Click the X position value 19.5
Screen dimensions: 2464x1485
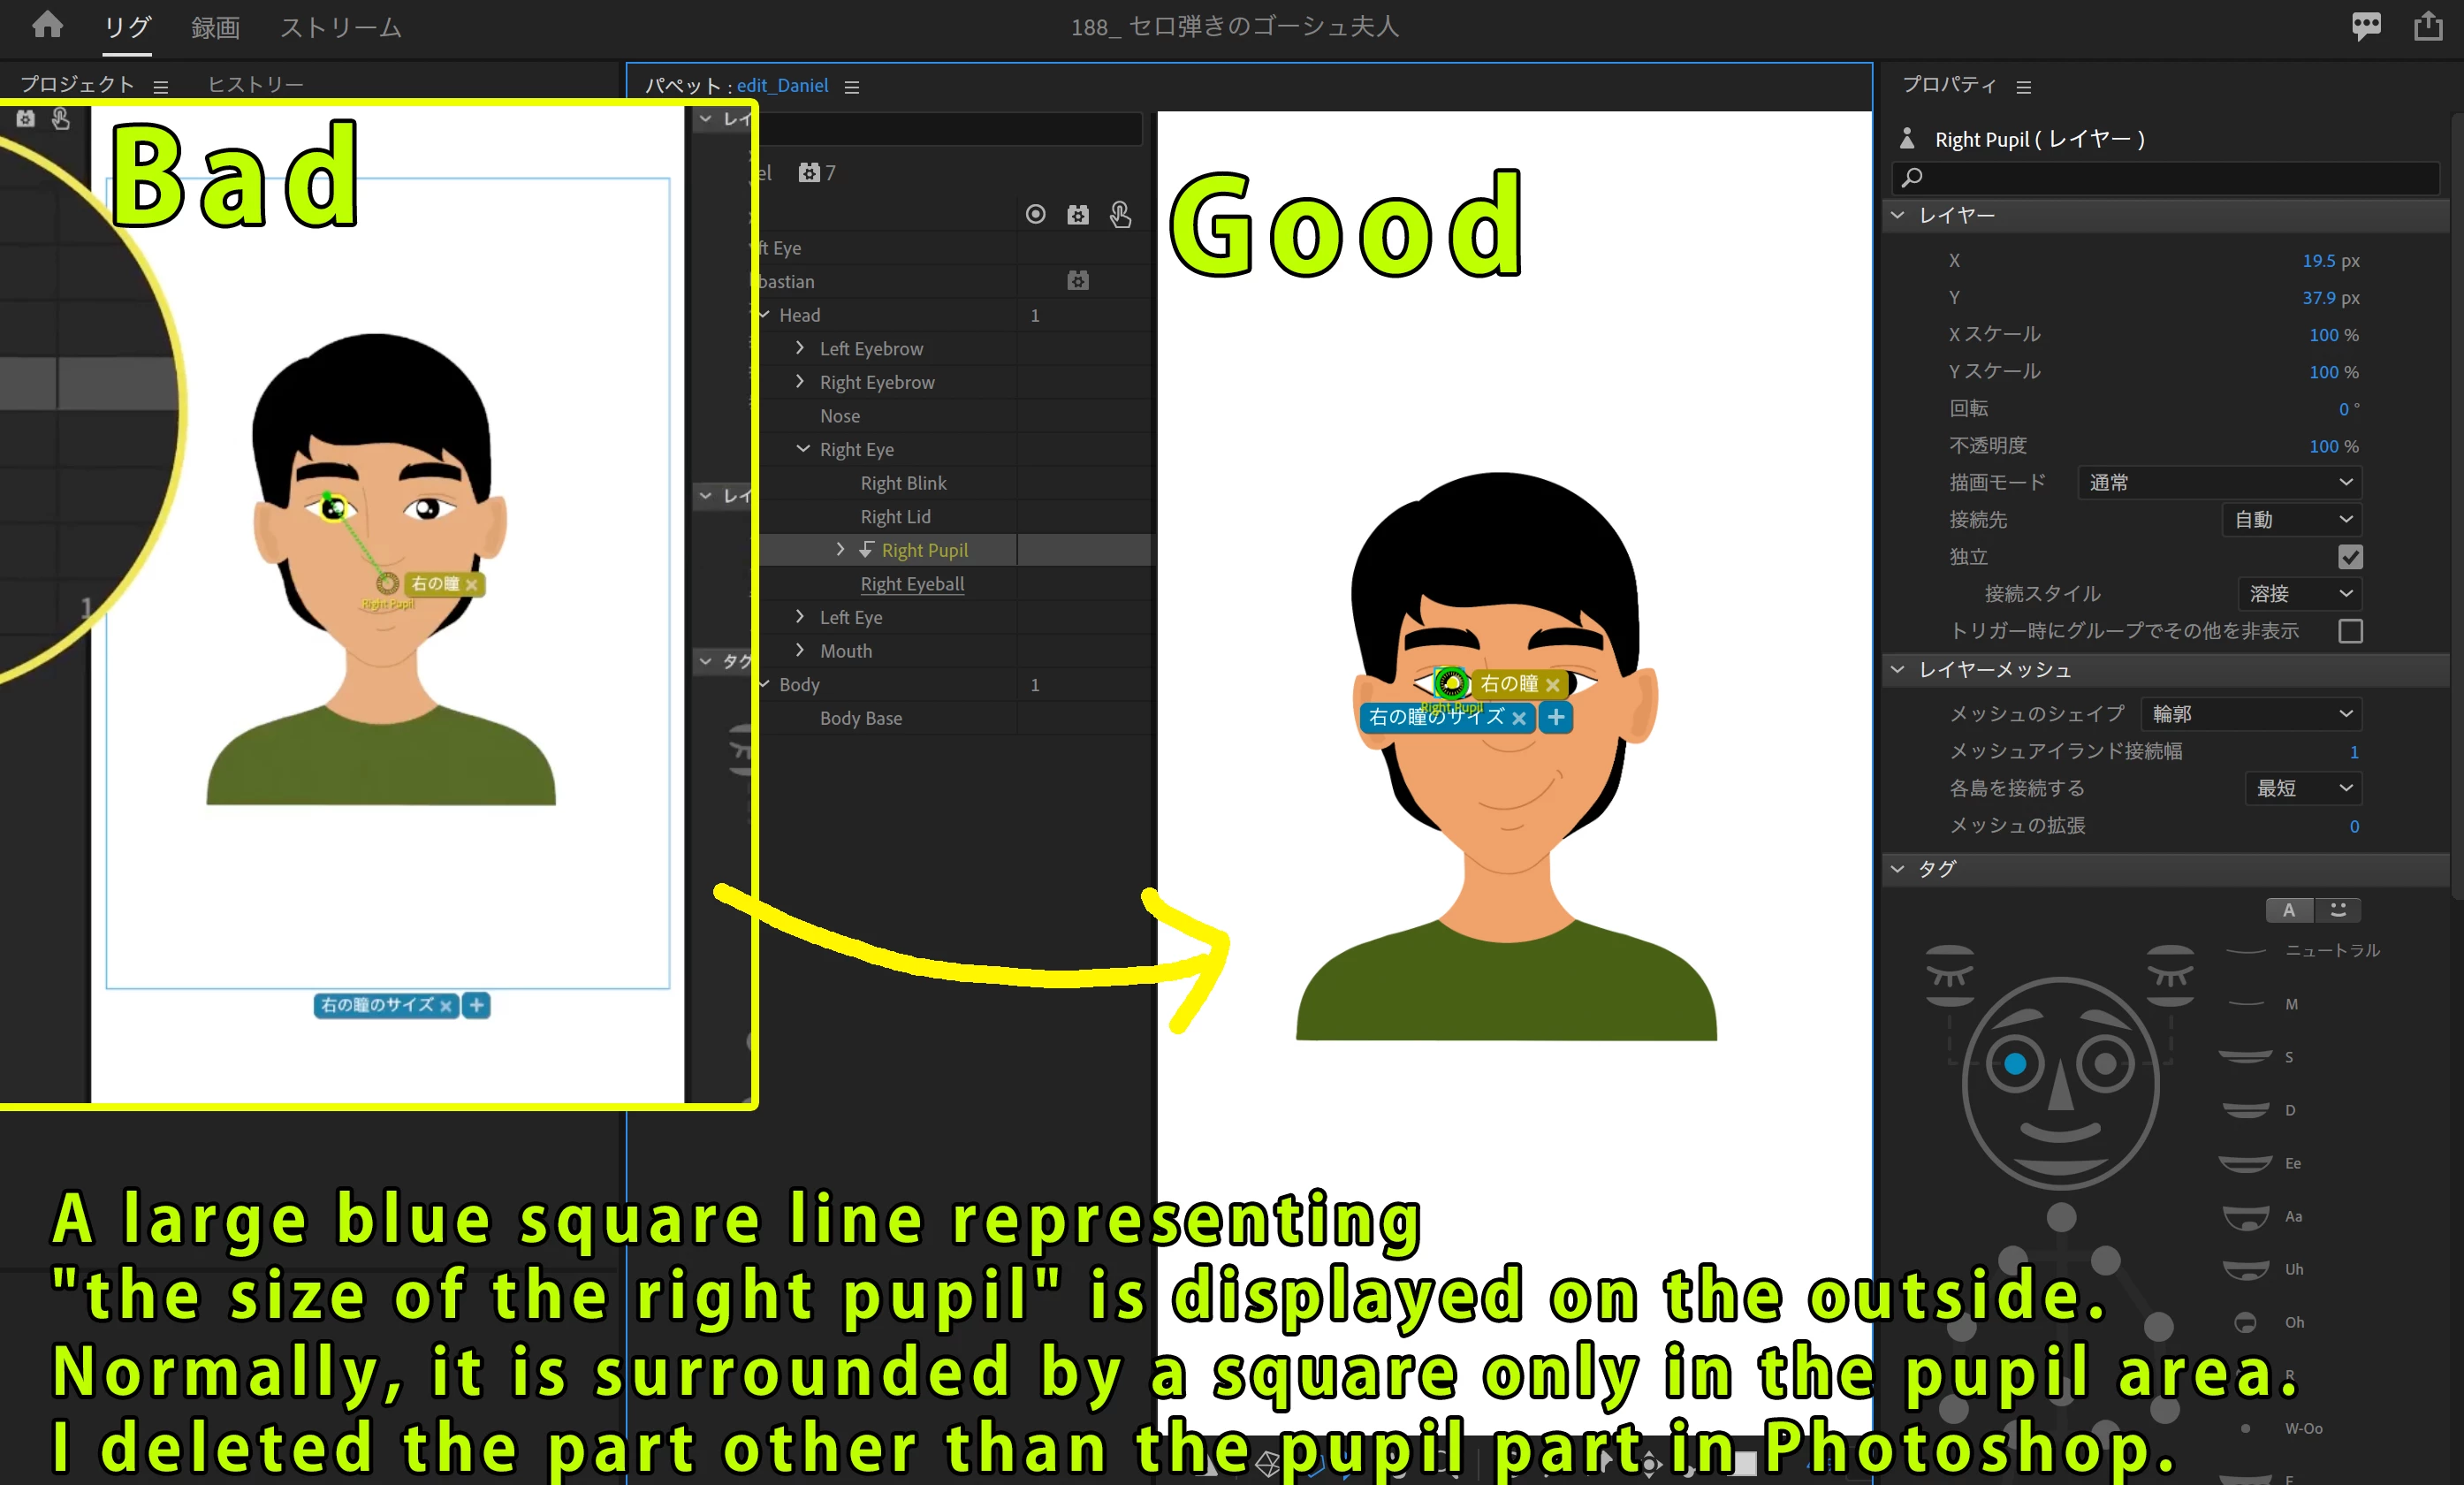click(x=2318, y=261)
